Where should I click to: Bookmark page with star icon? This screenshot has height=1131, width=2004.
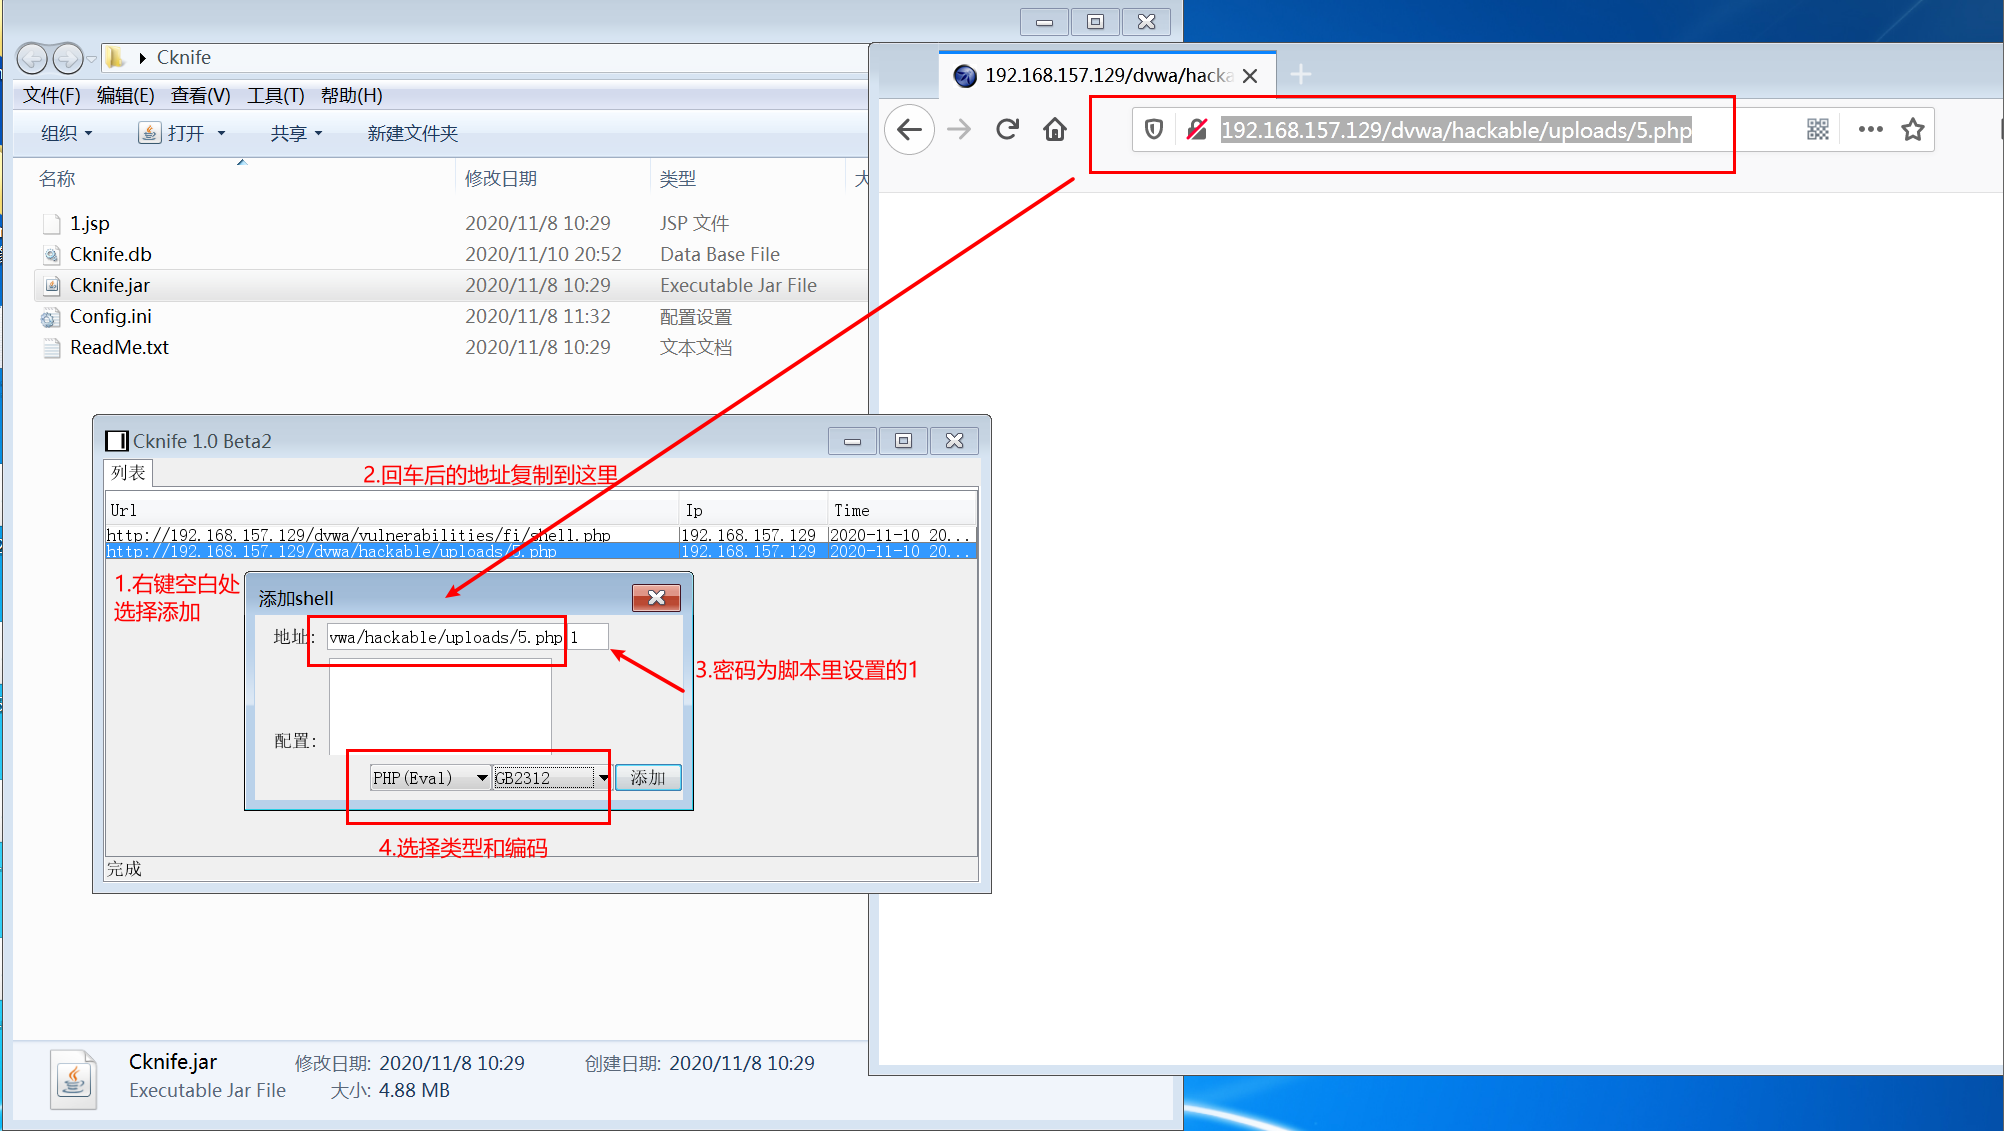[x=1913, y=130]
